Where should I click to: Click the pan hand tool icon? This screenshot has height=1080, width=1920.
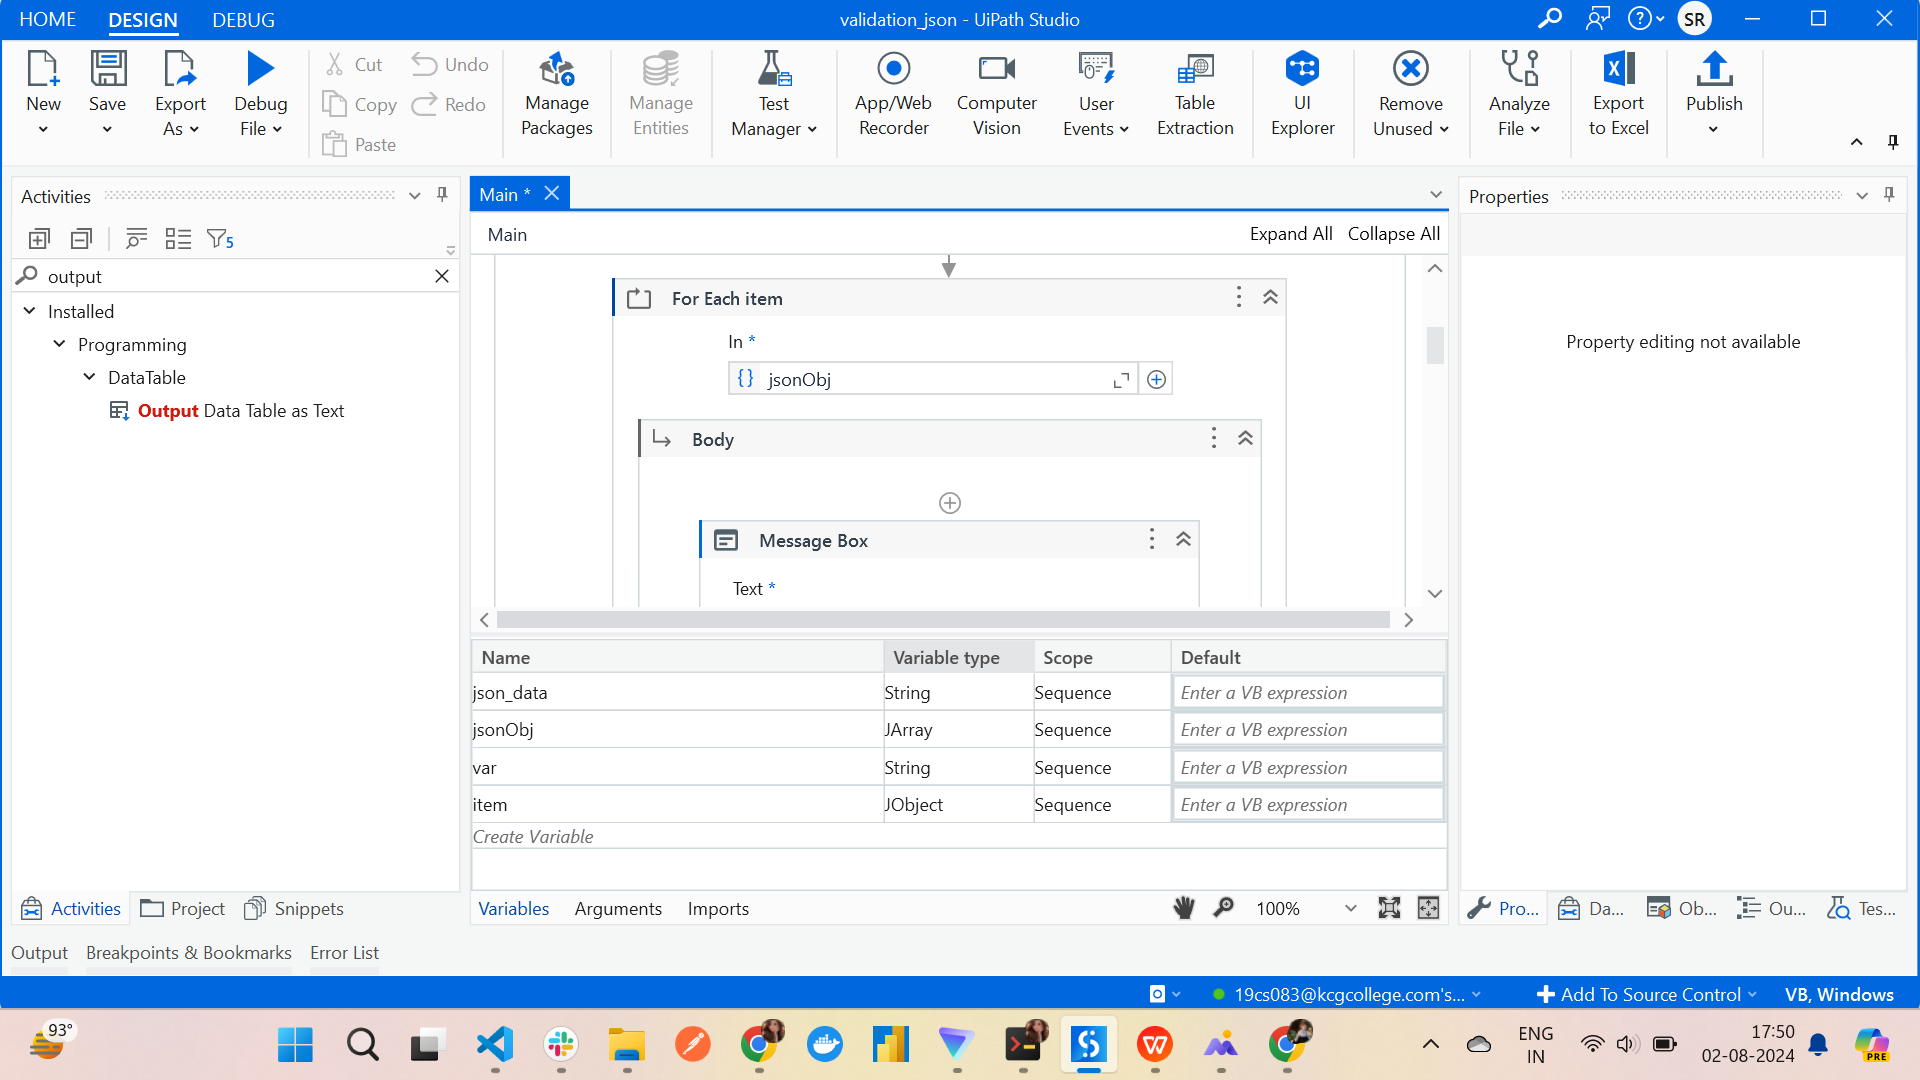tap(1184, 908)
